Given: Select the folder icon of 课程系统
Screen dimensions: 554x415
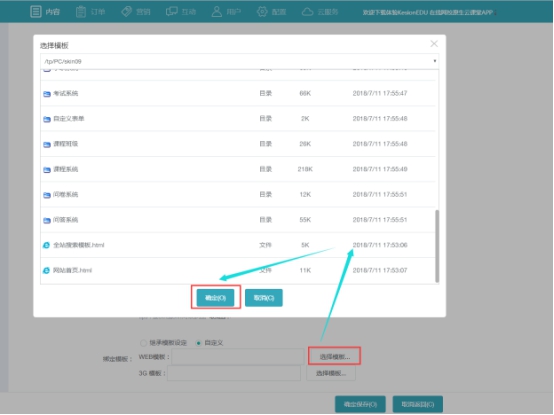Looking at the screenshot, I should click(47, 170).
